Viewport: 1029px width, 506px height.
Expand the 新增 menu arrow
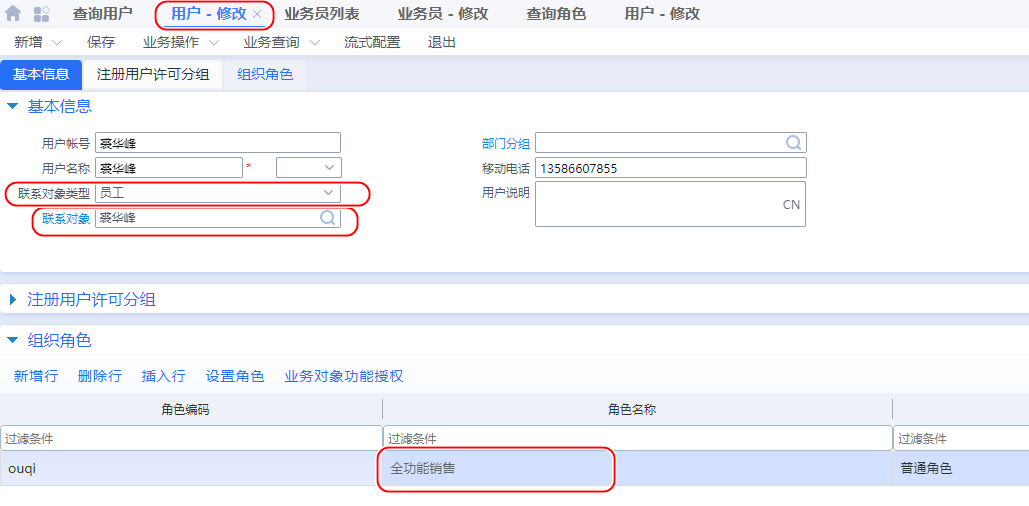click(x=56, y=43)
